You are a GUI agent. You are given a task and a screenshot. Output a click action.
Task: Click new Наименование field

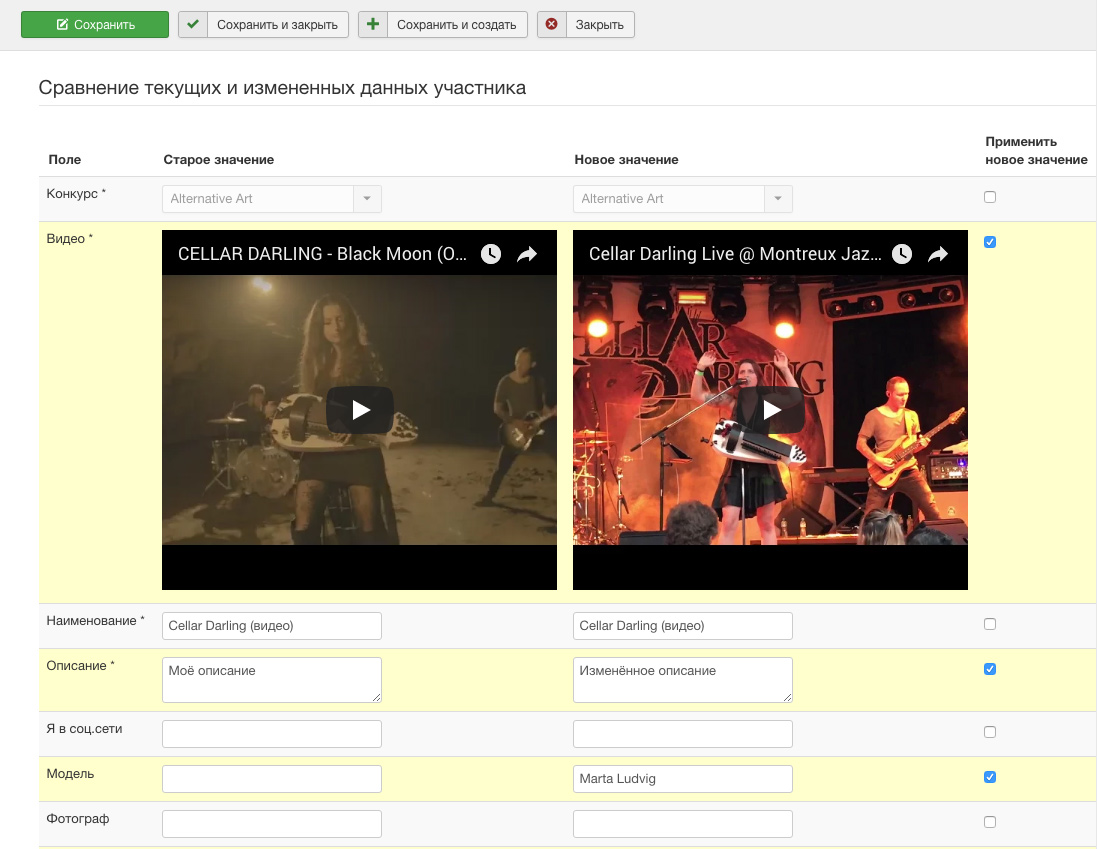click(683, 626)
